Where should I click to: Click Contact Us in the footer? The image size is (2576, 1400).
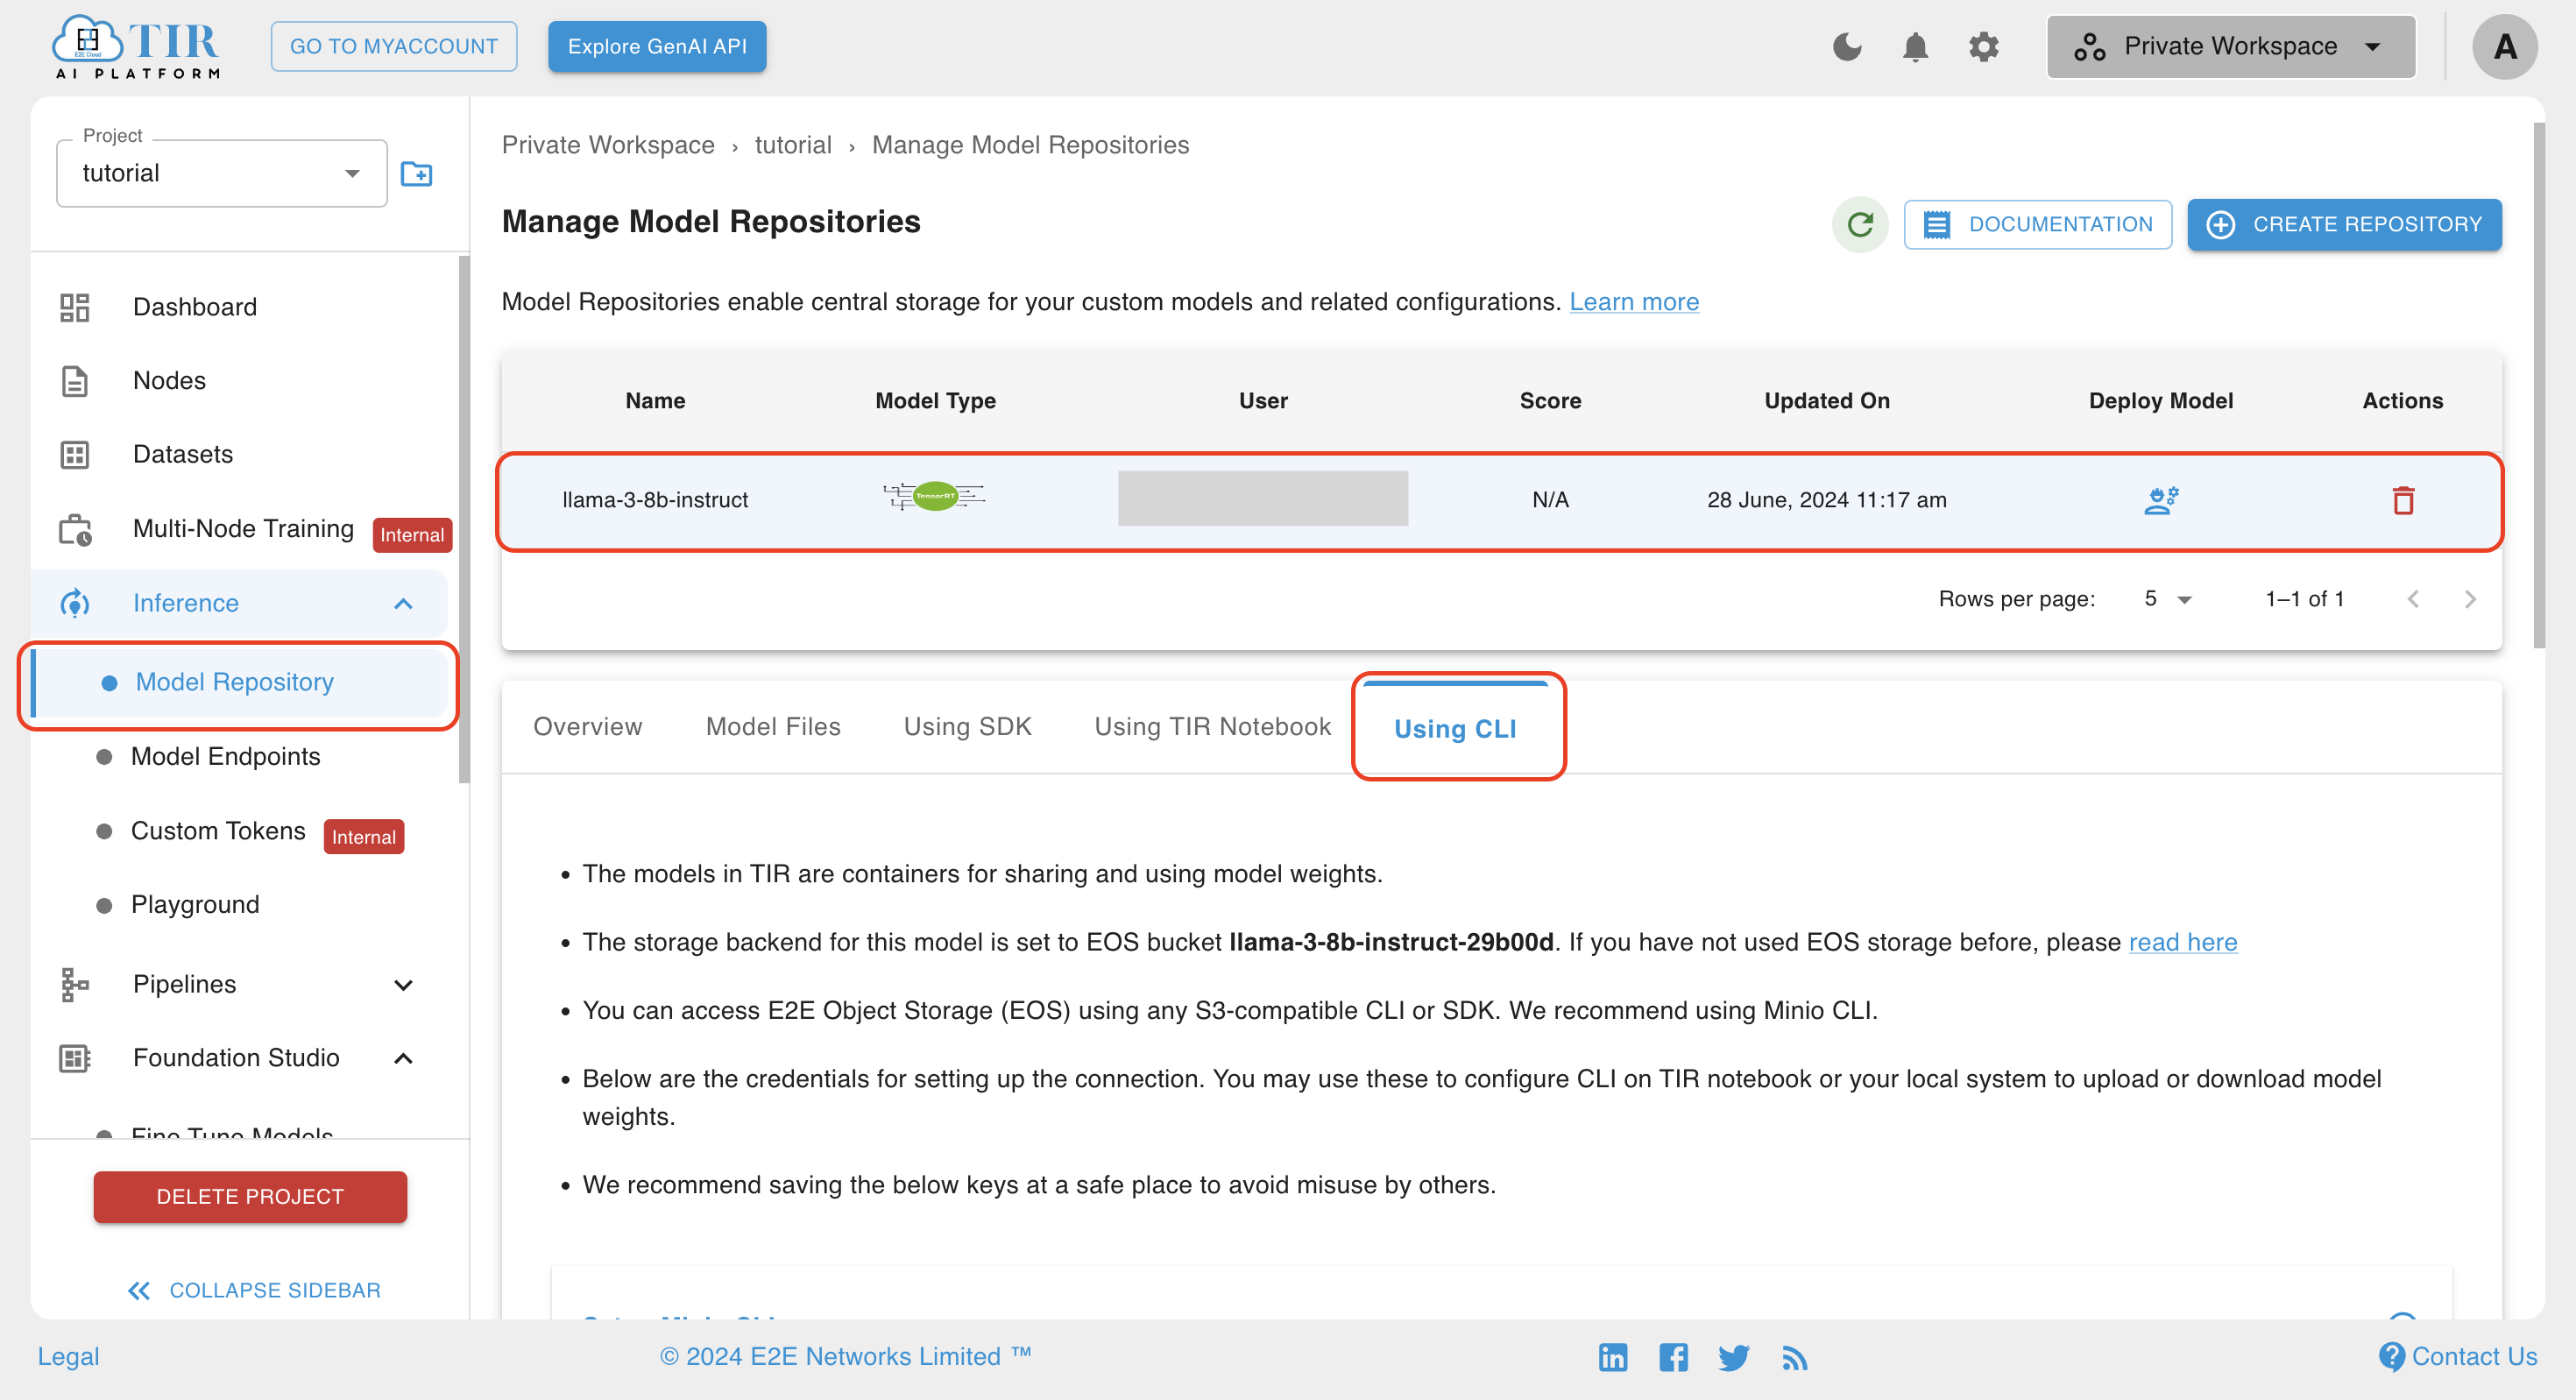(x=2459, y=1357)
